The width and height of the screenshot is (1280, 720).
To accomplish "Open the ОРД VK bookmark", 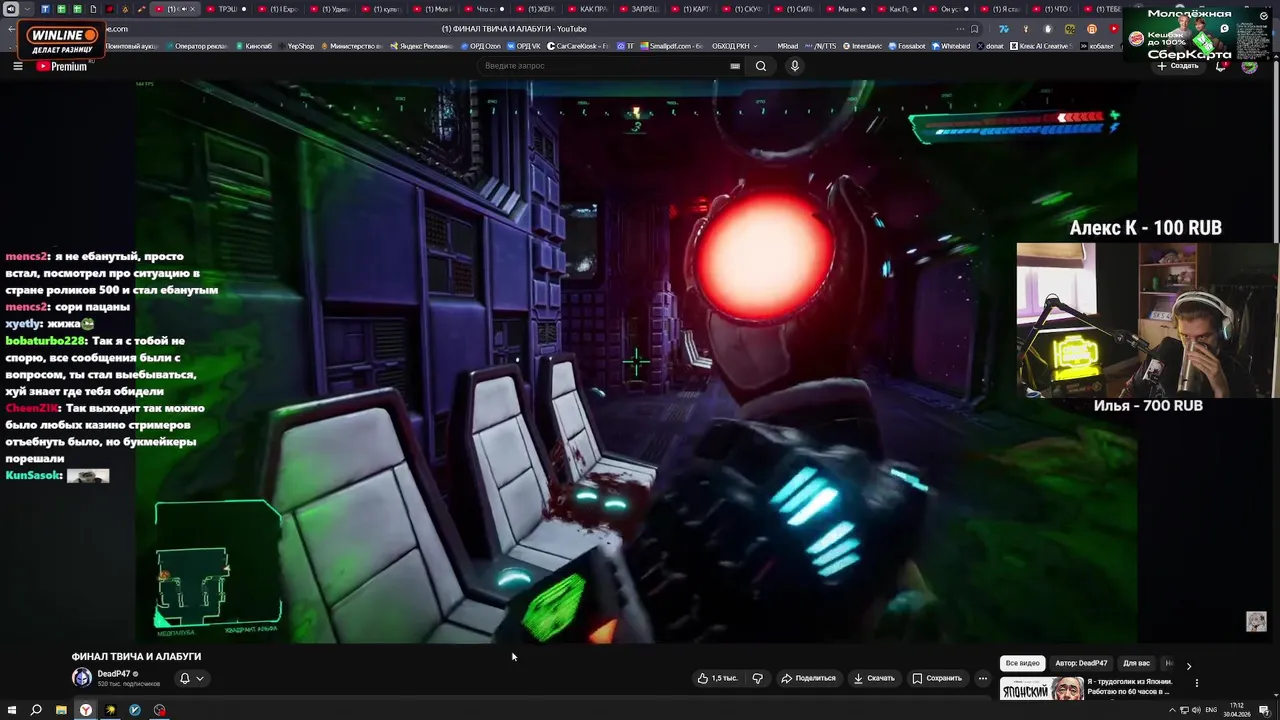I will [524, 46].
